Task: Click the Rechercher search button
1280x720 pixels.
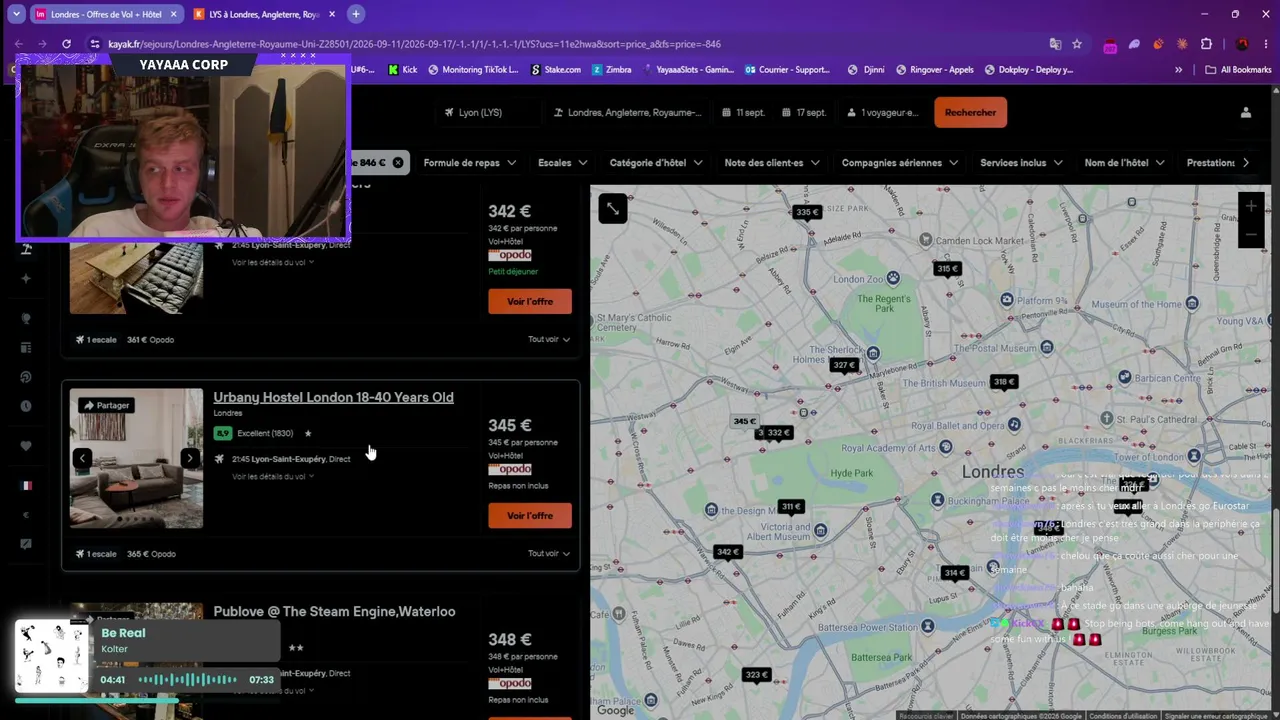Action: 970,113
